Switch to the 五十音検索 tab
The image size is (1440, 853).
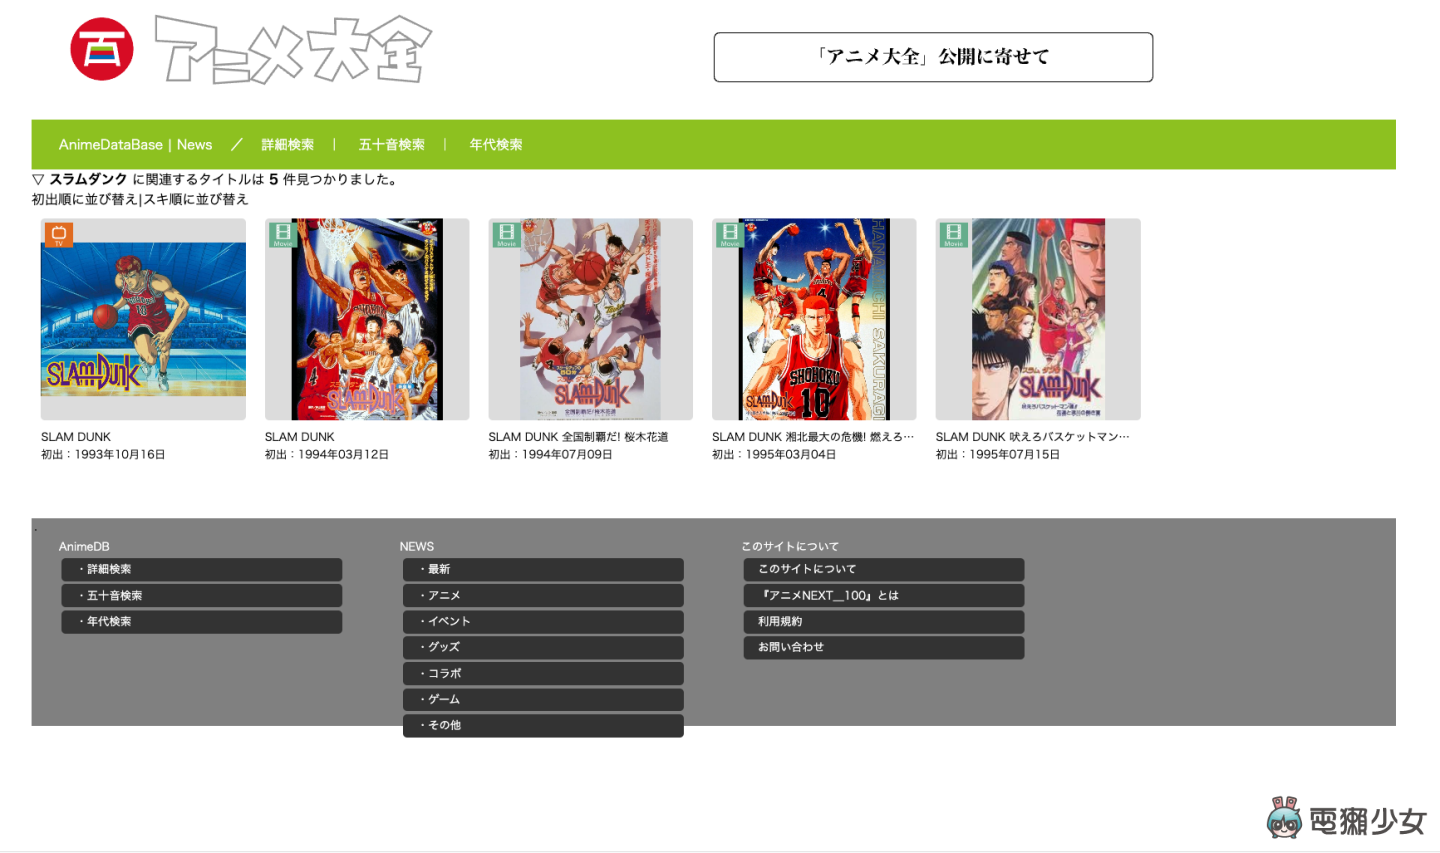coord(391,144)
